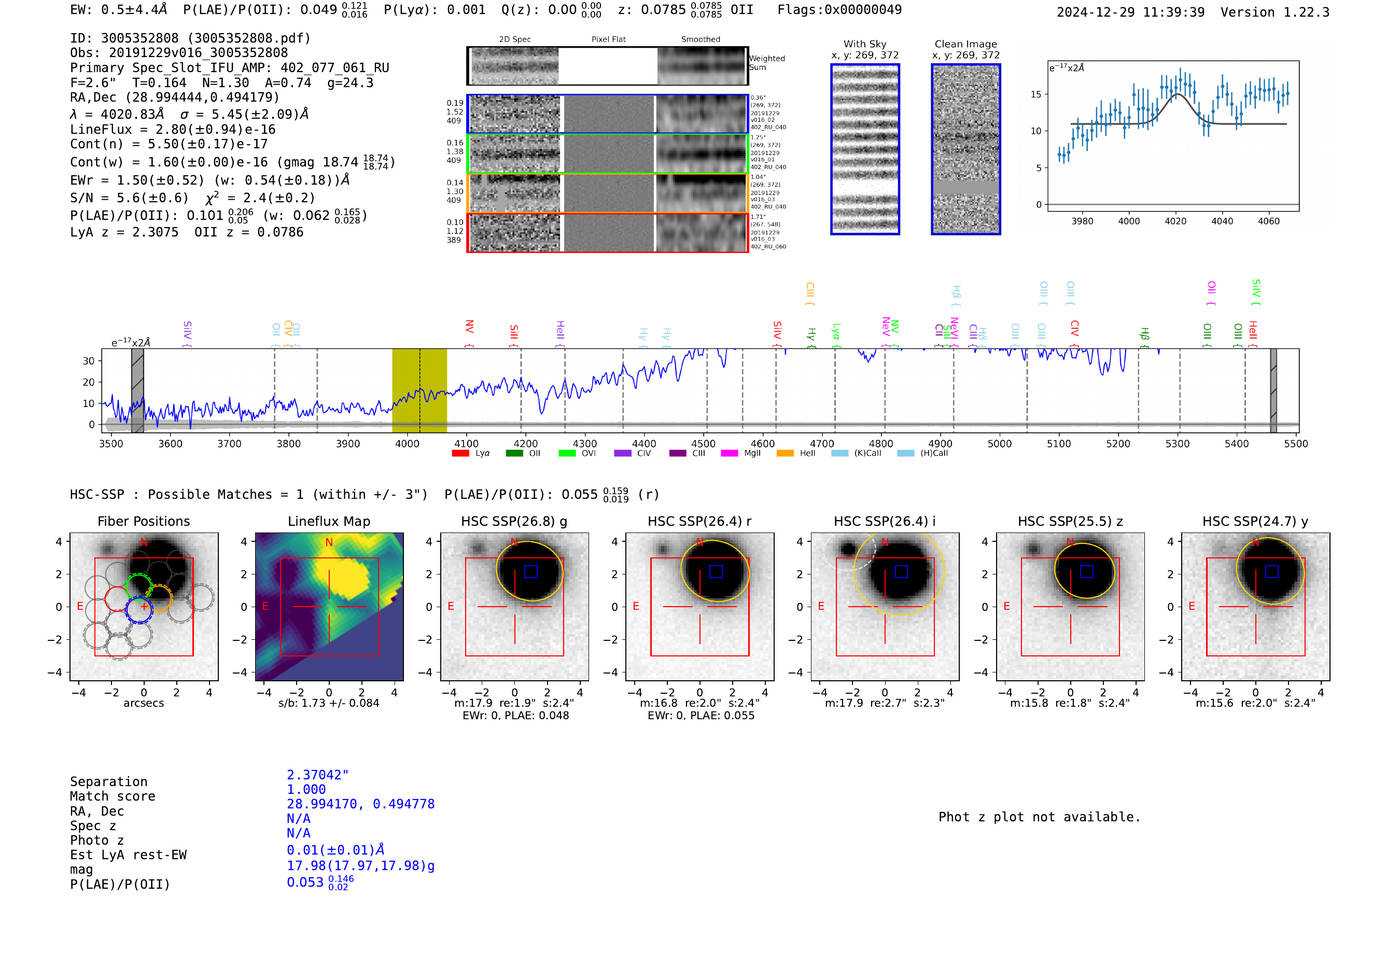Click the λ = 4020.83Å line
This screenshot has height=953, width=1400.
(189, 114)
